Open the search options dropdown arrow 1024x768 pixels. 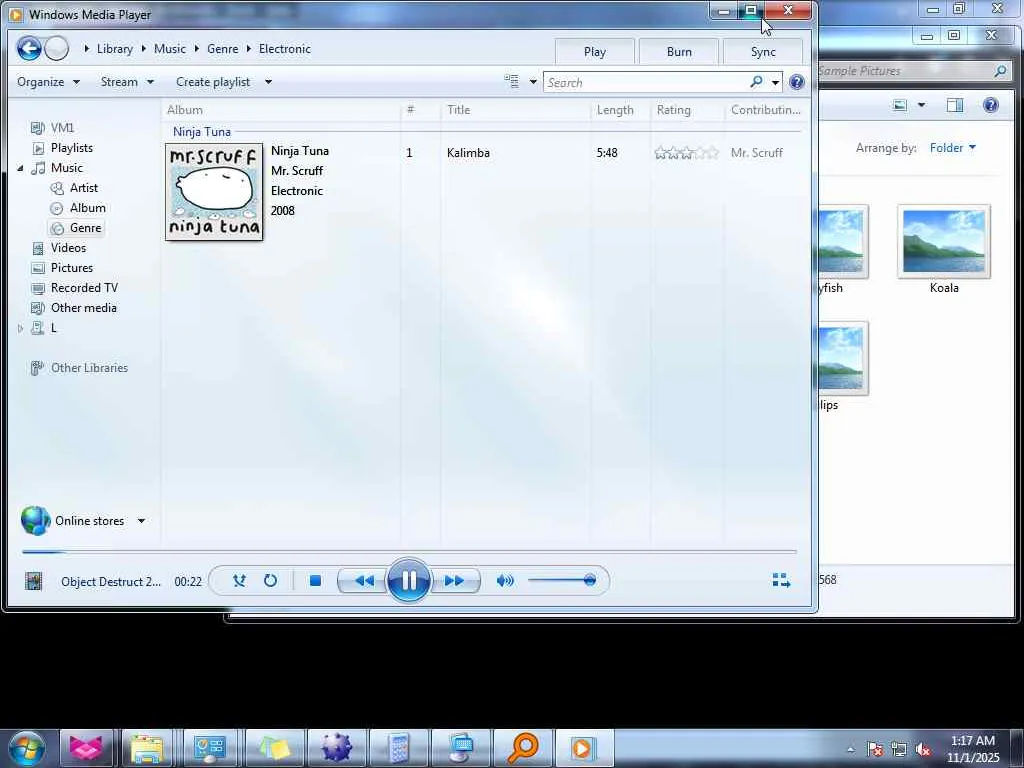[x=775, y=82]
